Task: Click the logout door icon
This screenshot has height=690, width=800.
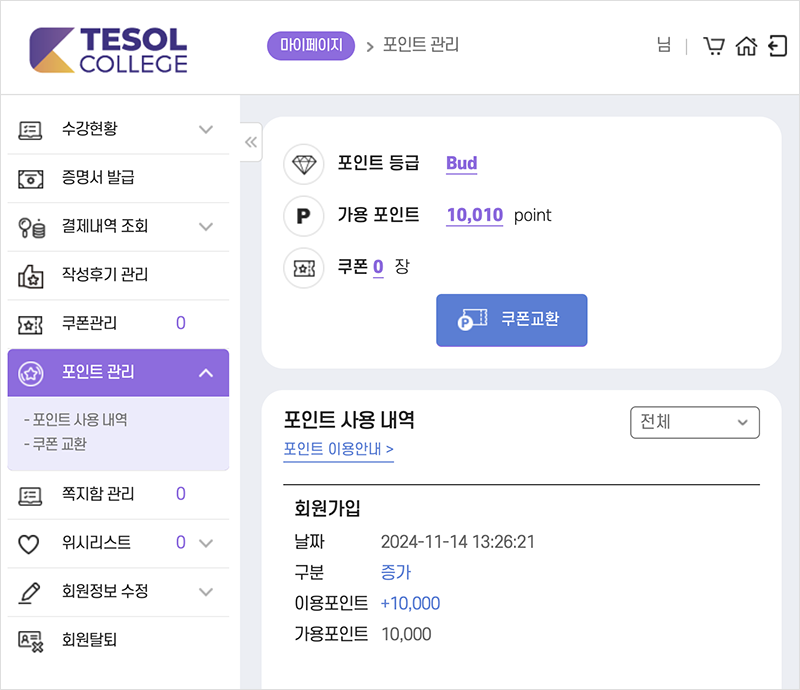Action: (778, 46)
